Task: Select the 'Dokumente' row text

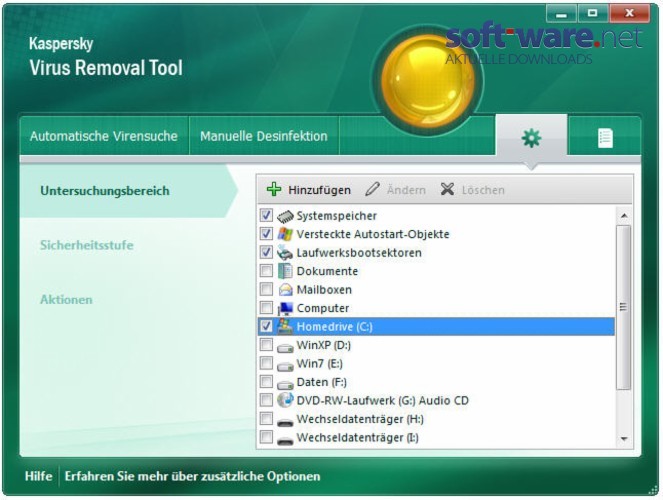Action: (327, 271)
